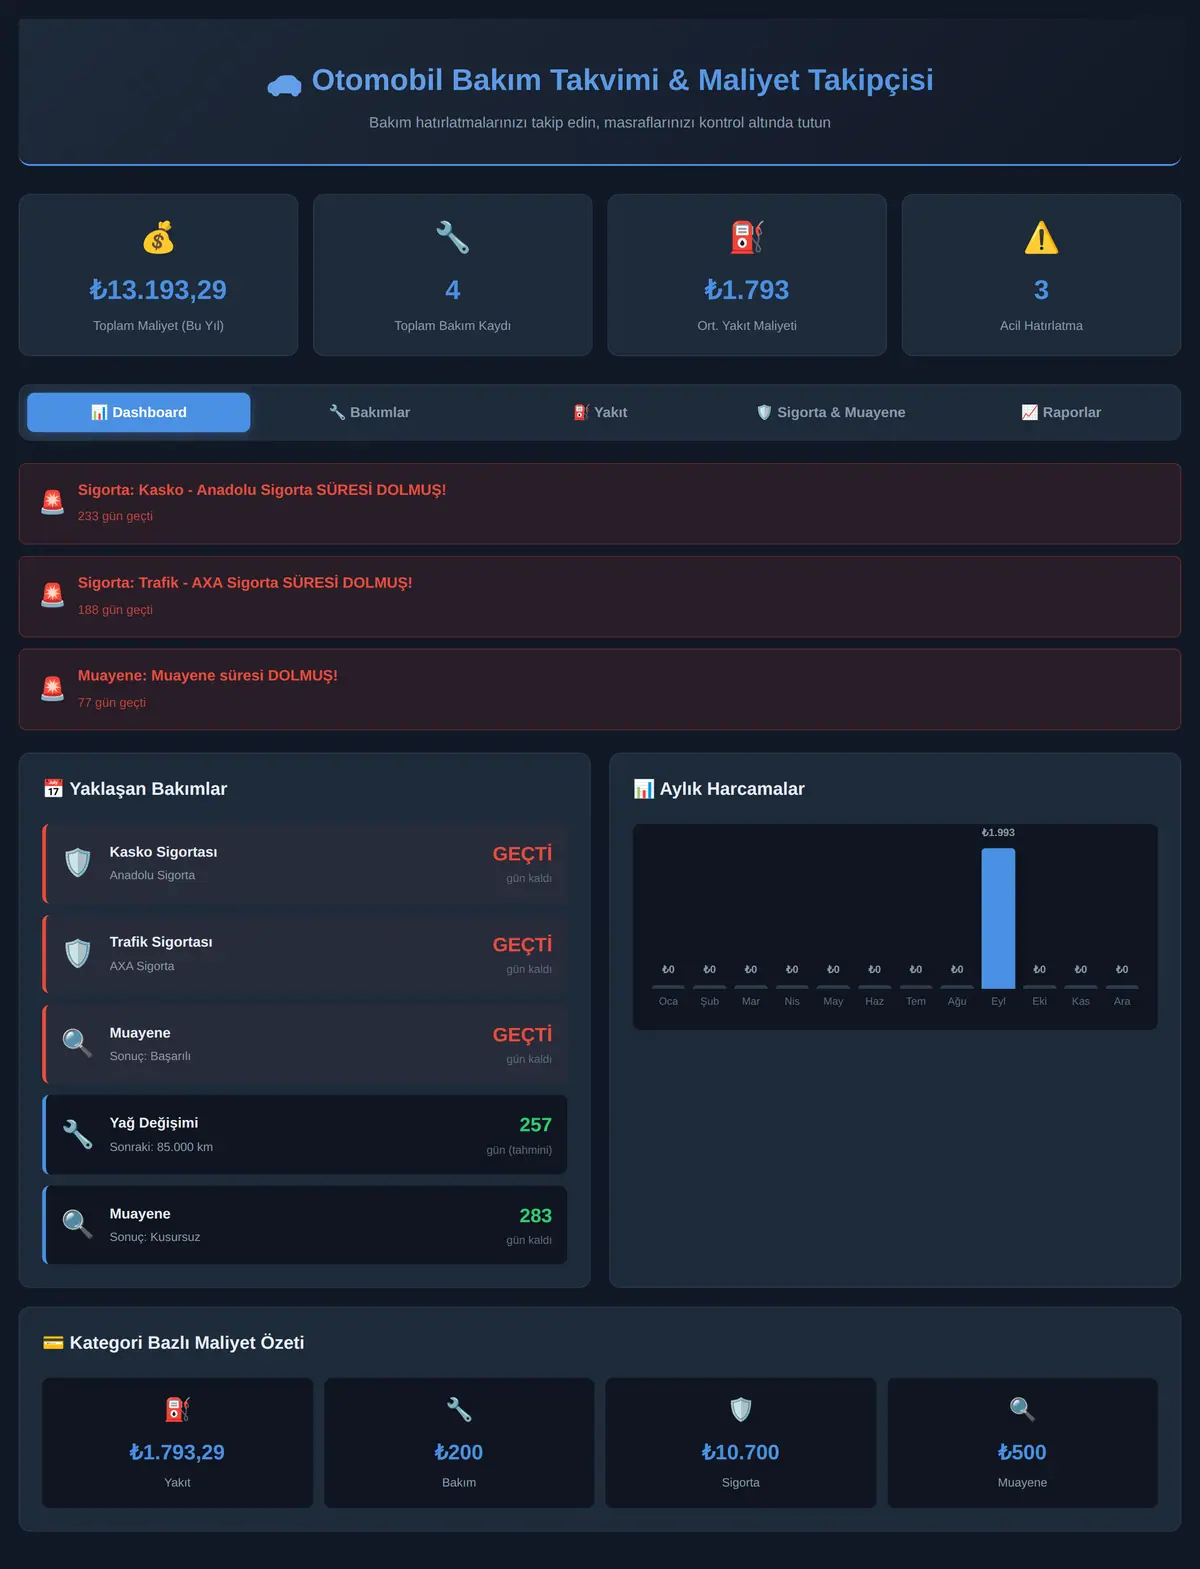This screenshot has width=1200, height=1569.
Task: Click the calendar icon next to Yaklaşan Bakımlar
Action: click(53, 789)
